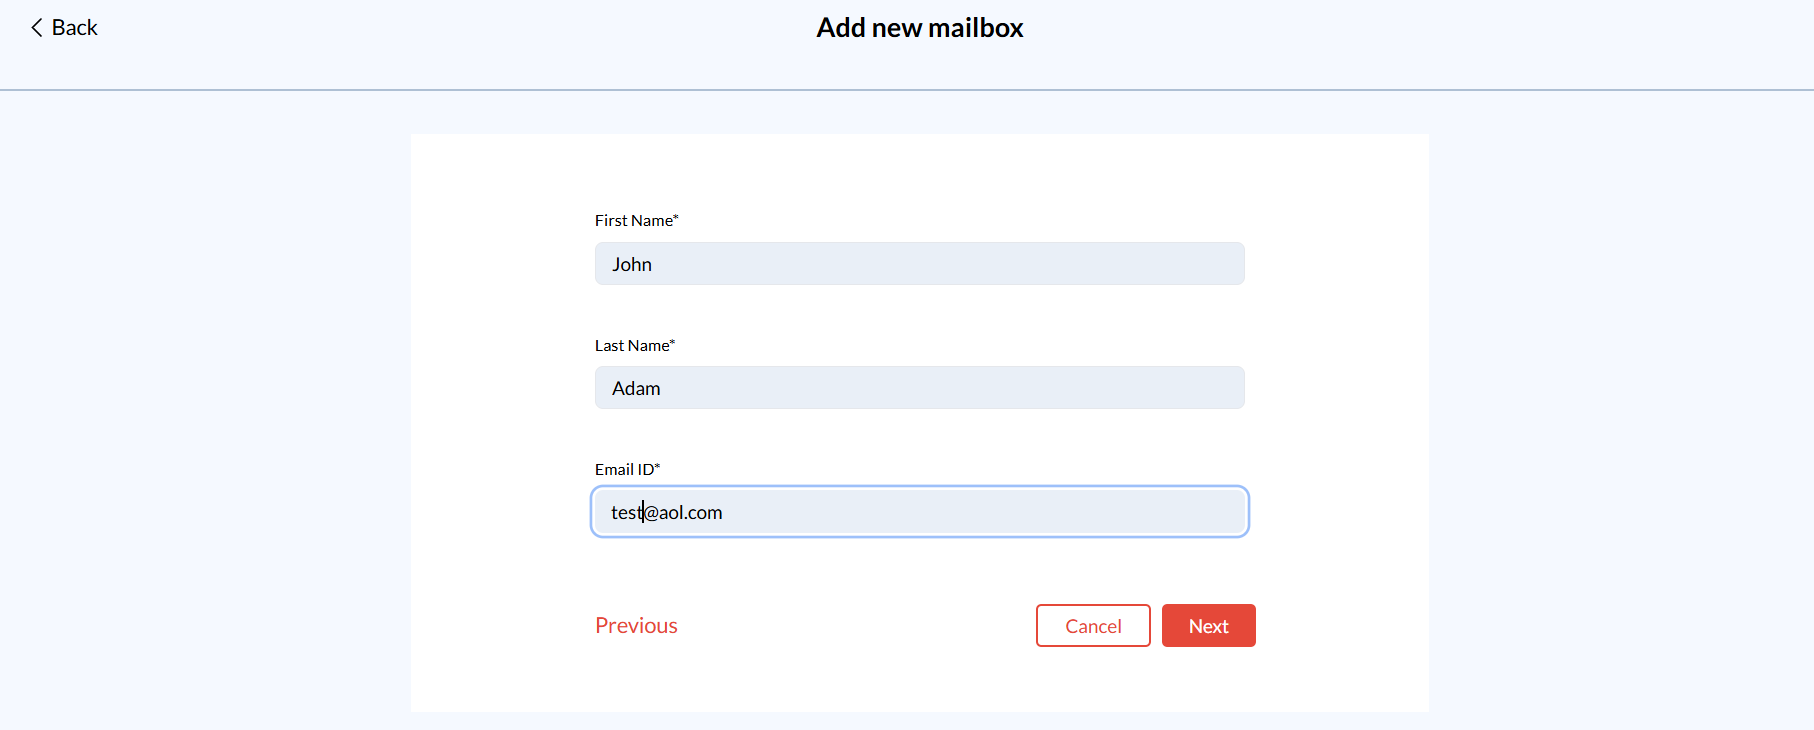
Task: Click the "Last Name" field label
Action: tap(631, 346)
